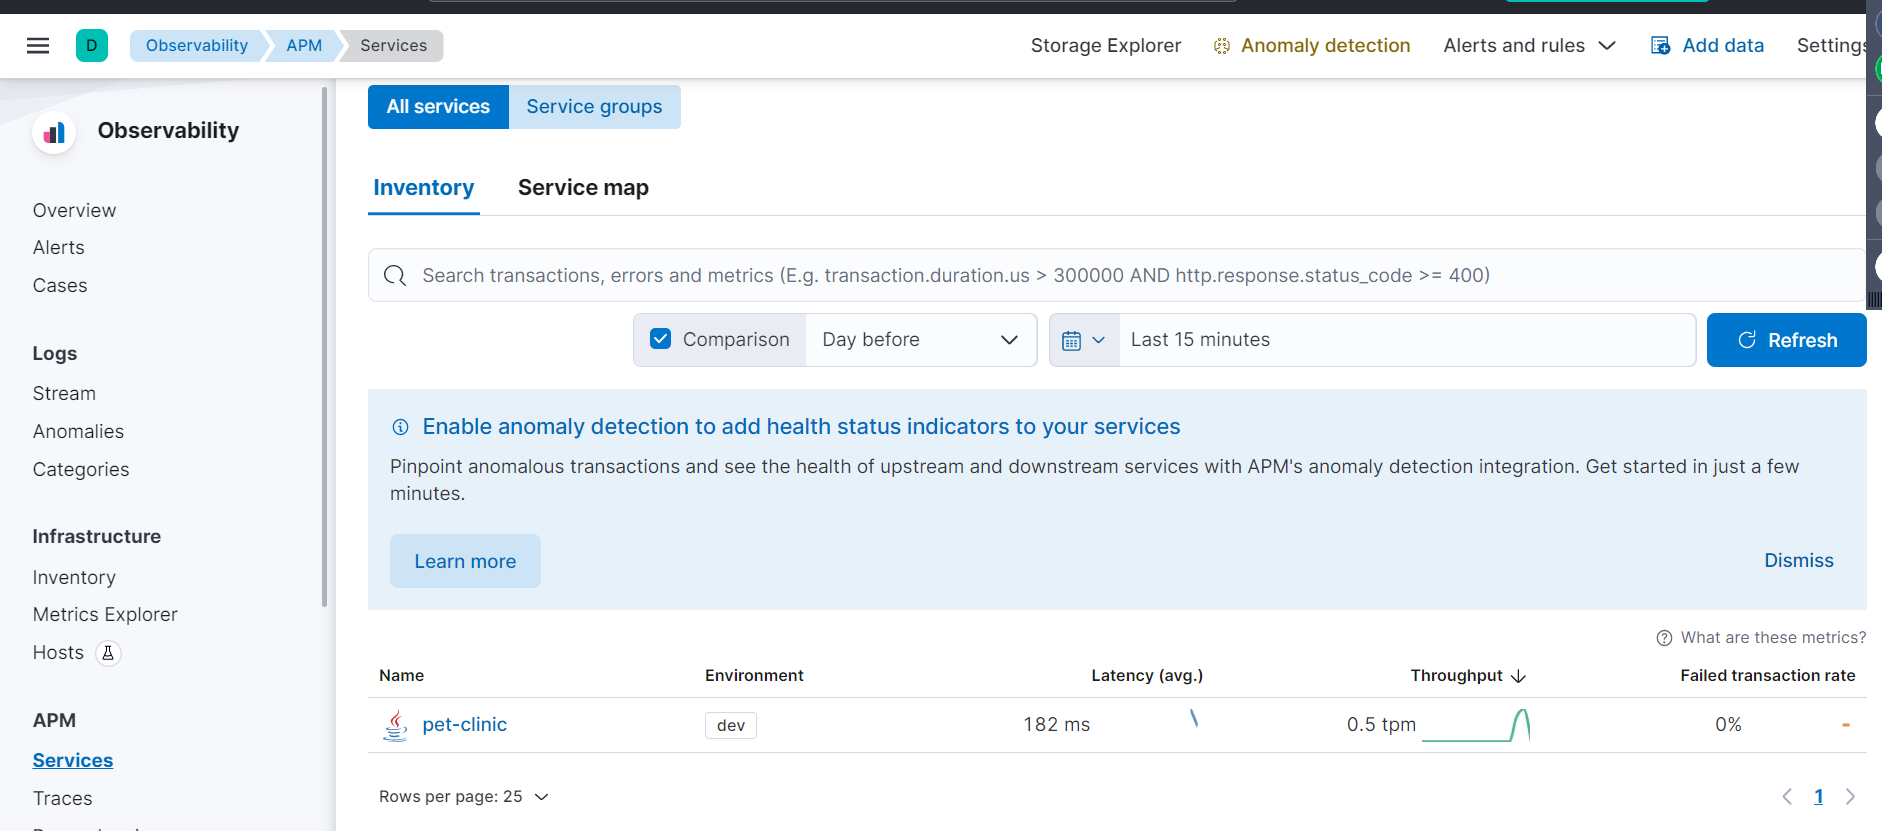Click the Hosts beta flask icon
This screenshot has height=831, width=1882.
click(x=108, y=653)
